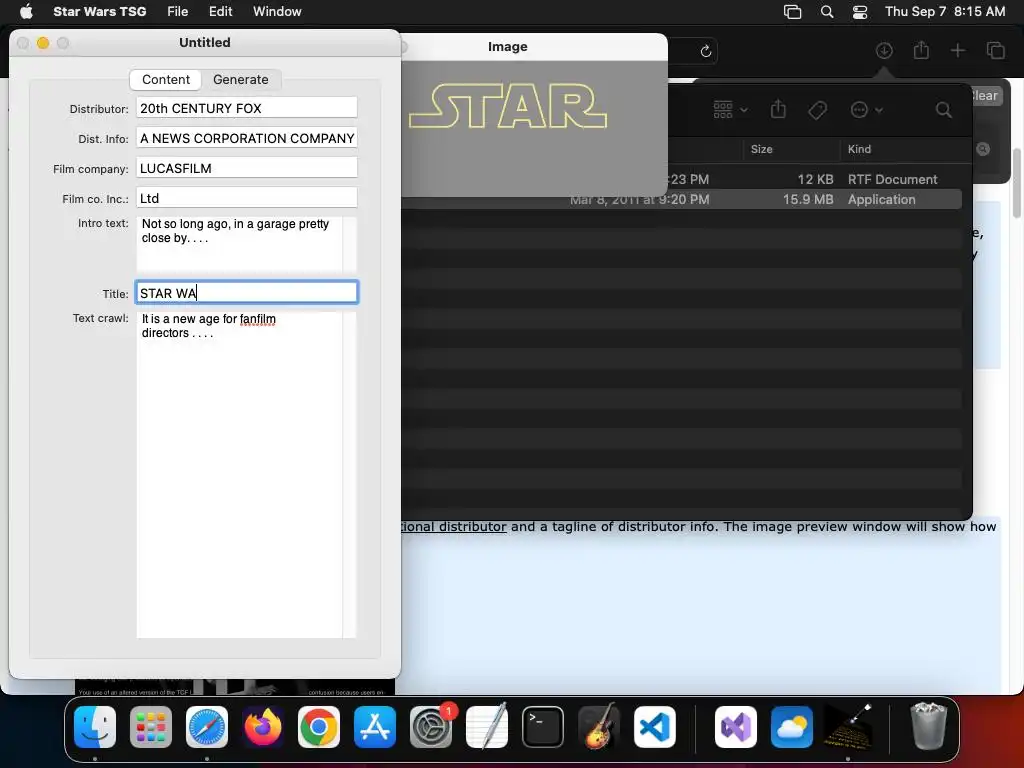Viewport: 1024px width, 768px height.
Task: Launch Google Chrome from the Dock
Action: click(319, 726)
